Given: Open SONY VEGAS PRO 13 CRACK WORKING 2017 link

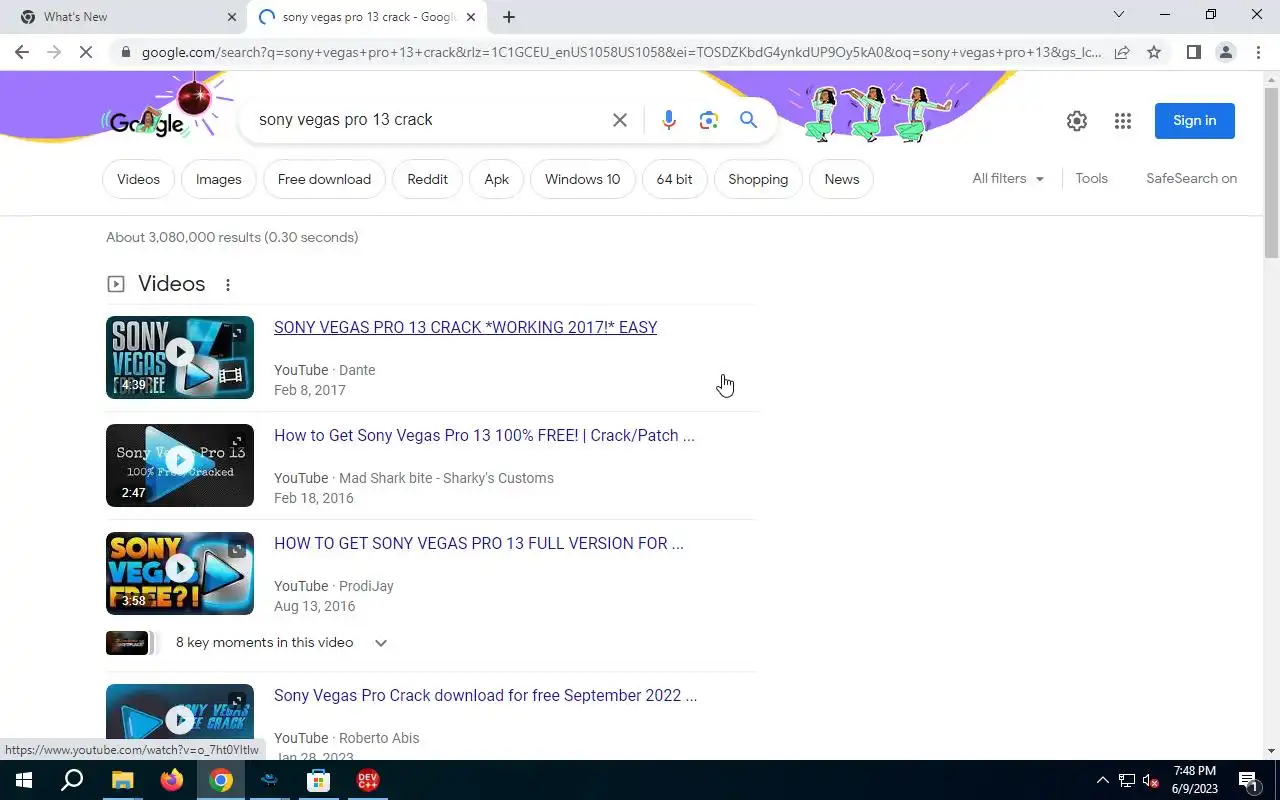Looking at the screenshot, I should 465,328.
